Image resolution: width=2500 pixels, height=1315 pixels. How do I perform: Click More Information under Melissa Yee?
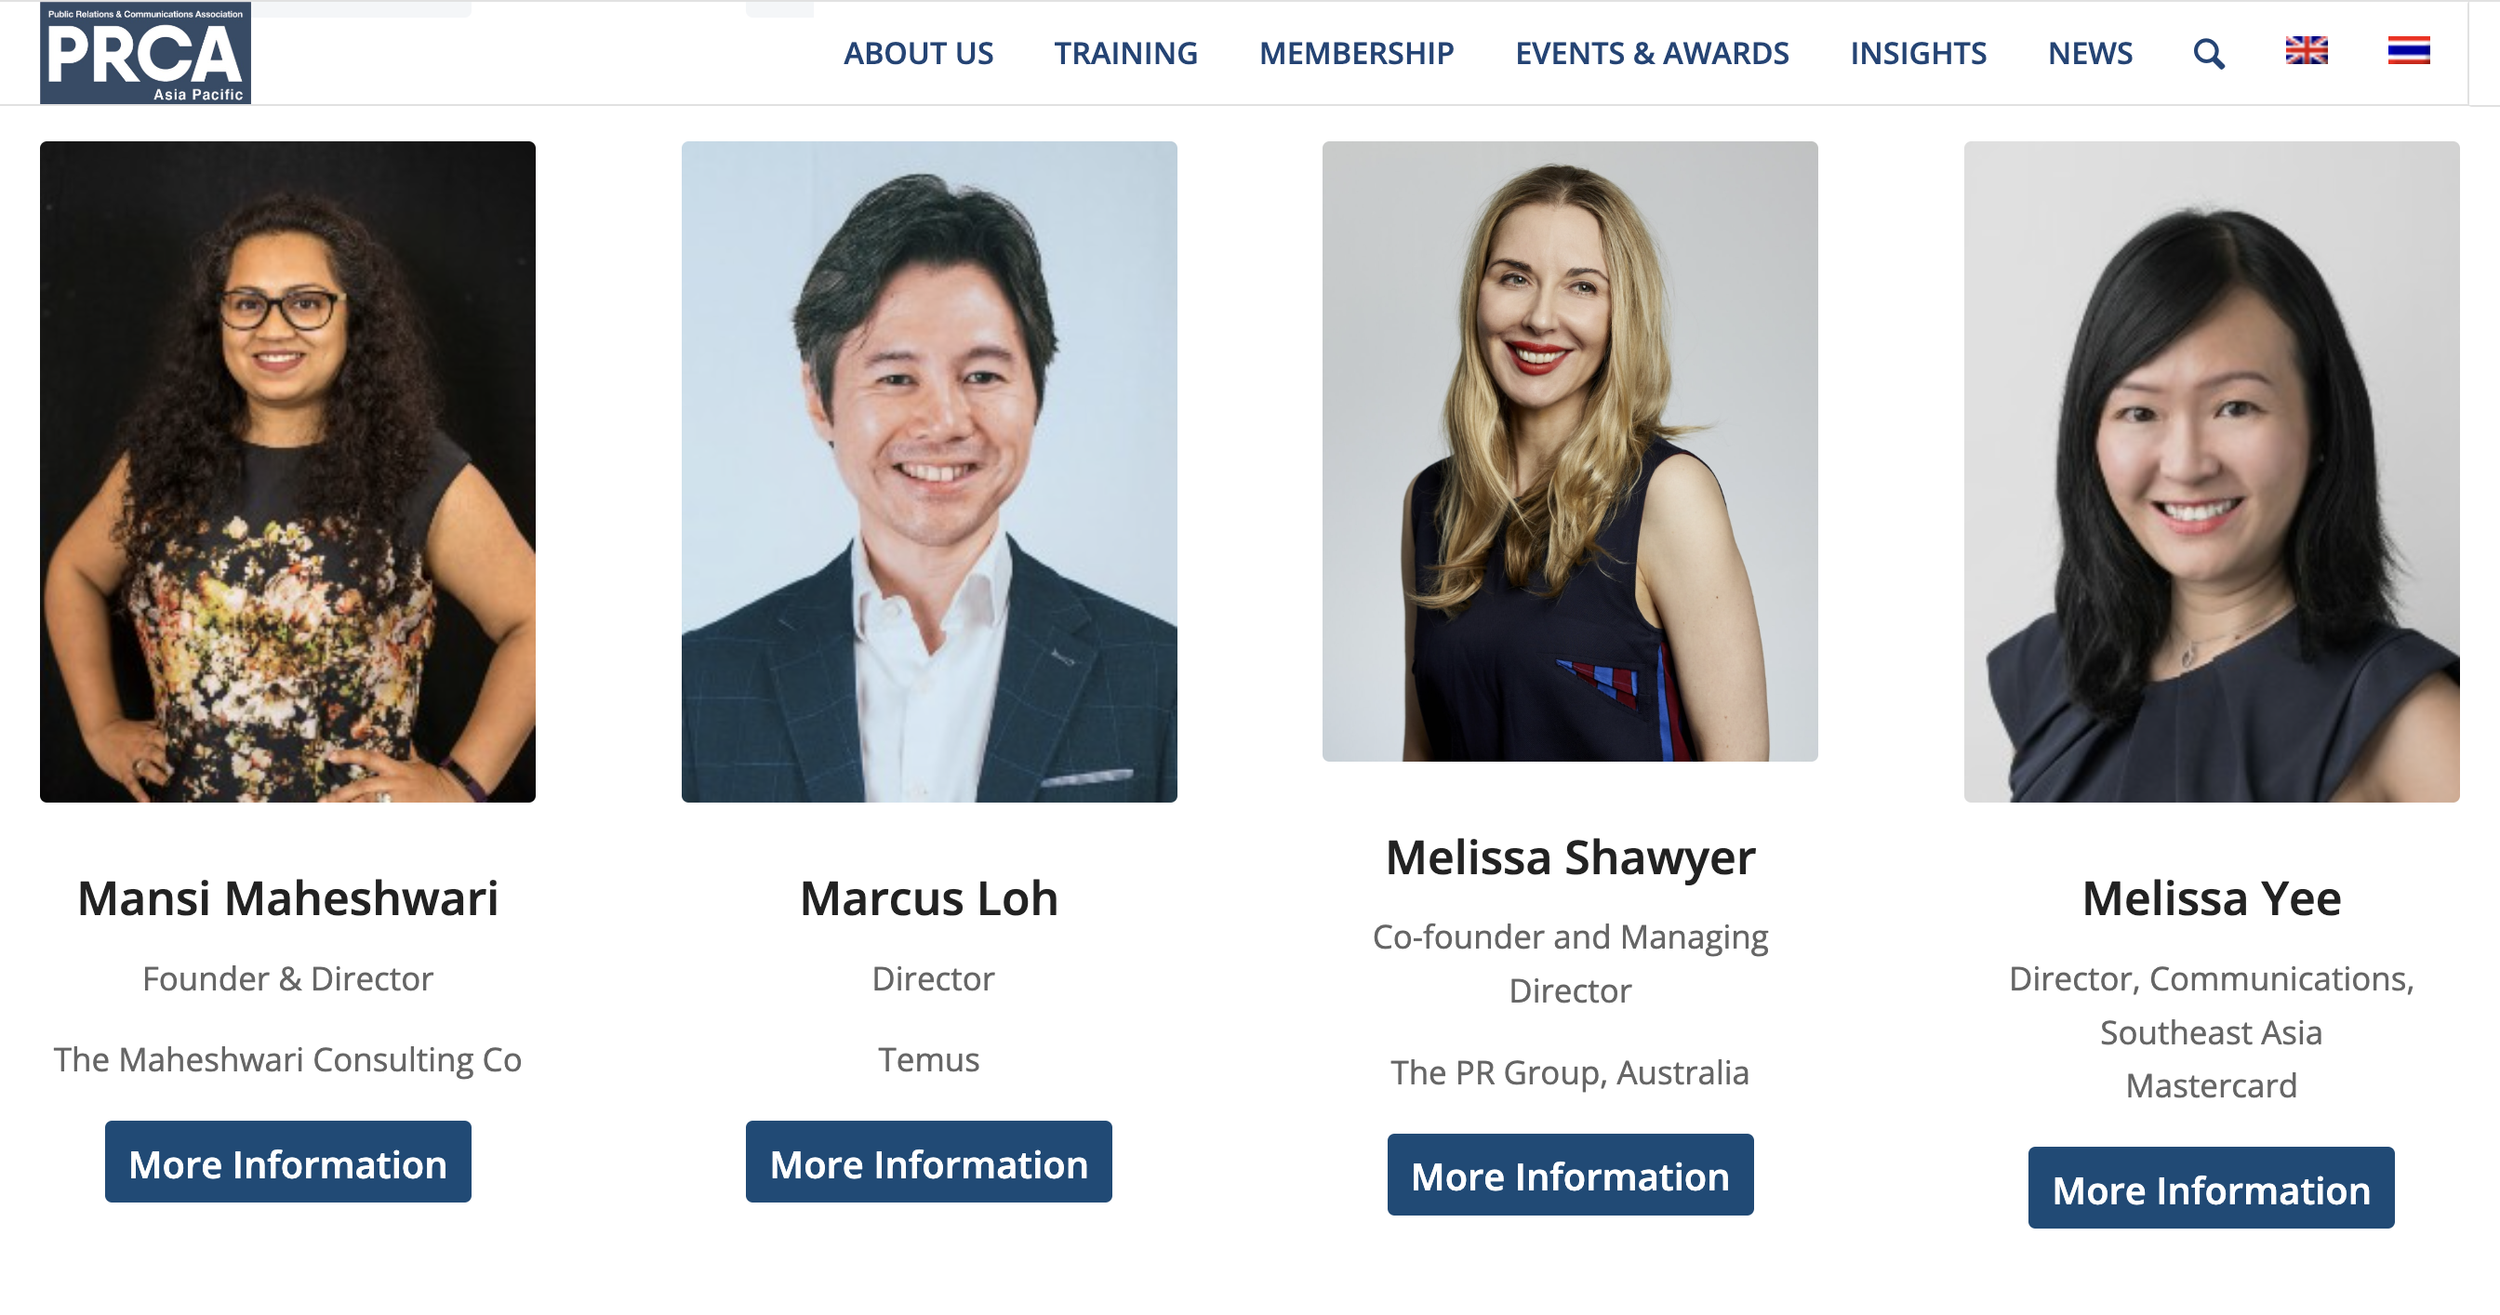click(x=2211, y=1187)
